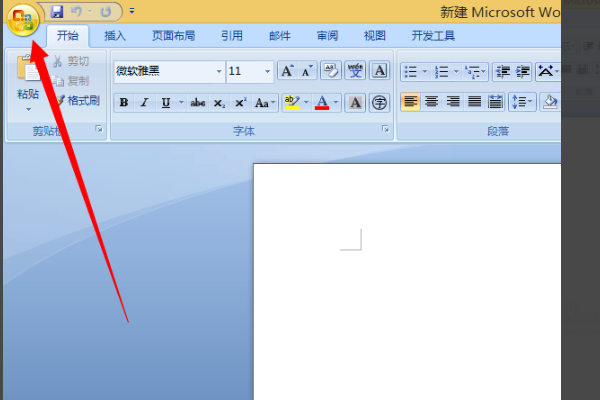Save document from Quick Access Toolbar
The width and height of the screenshot is (600, 400).
(57, 11)
